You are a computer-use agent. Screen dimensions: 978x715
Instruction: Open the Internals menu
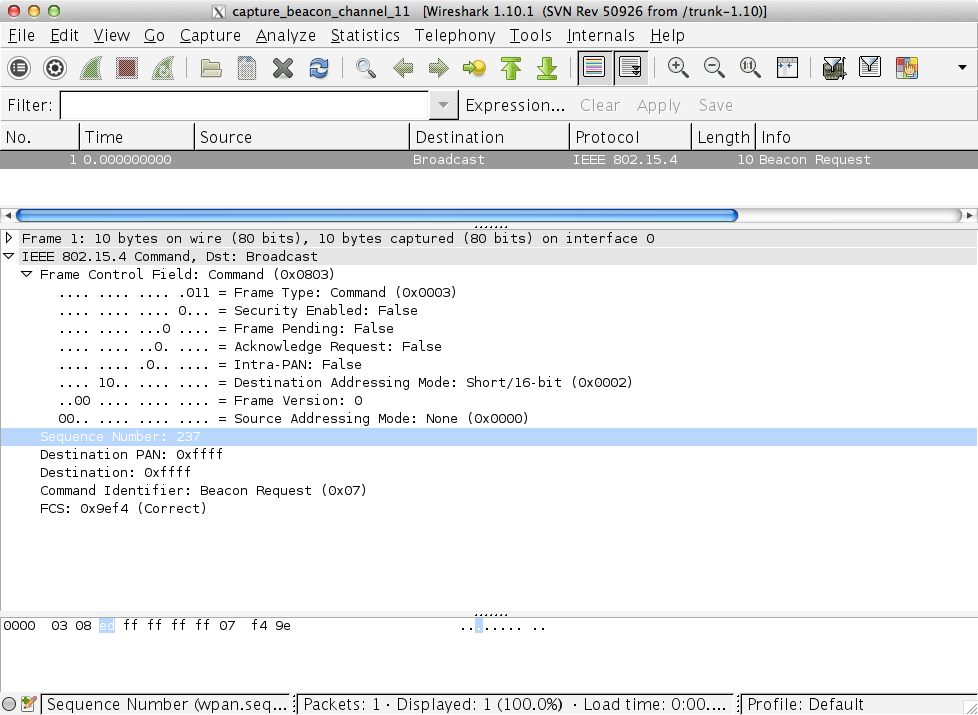[601, 36]
